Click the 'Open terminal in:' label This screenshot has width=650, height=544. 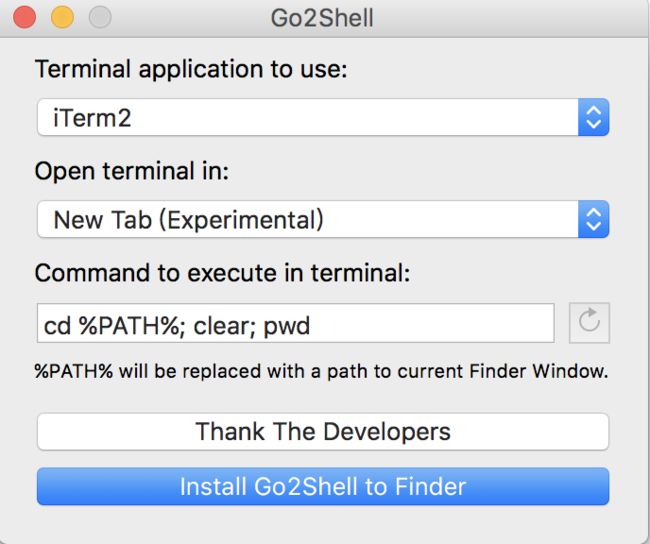tap(132, 171)
